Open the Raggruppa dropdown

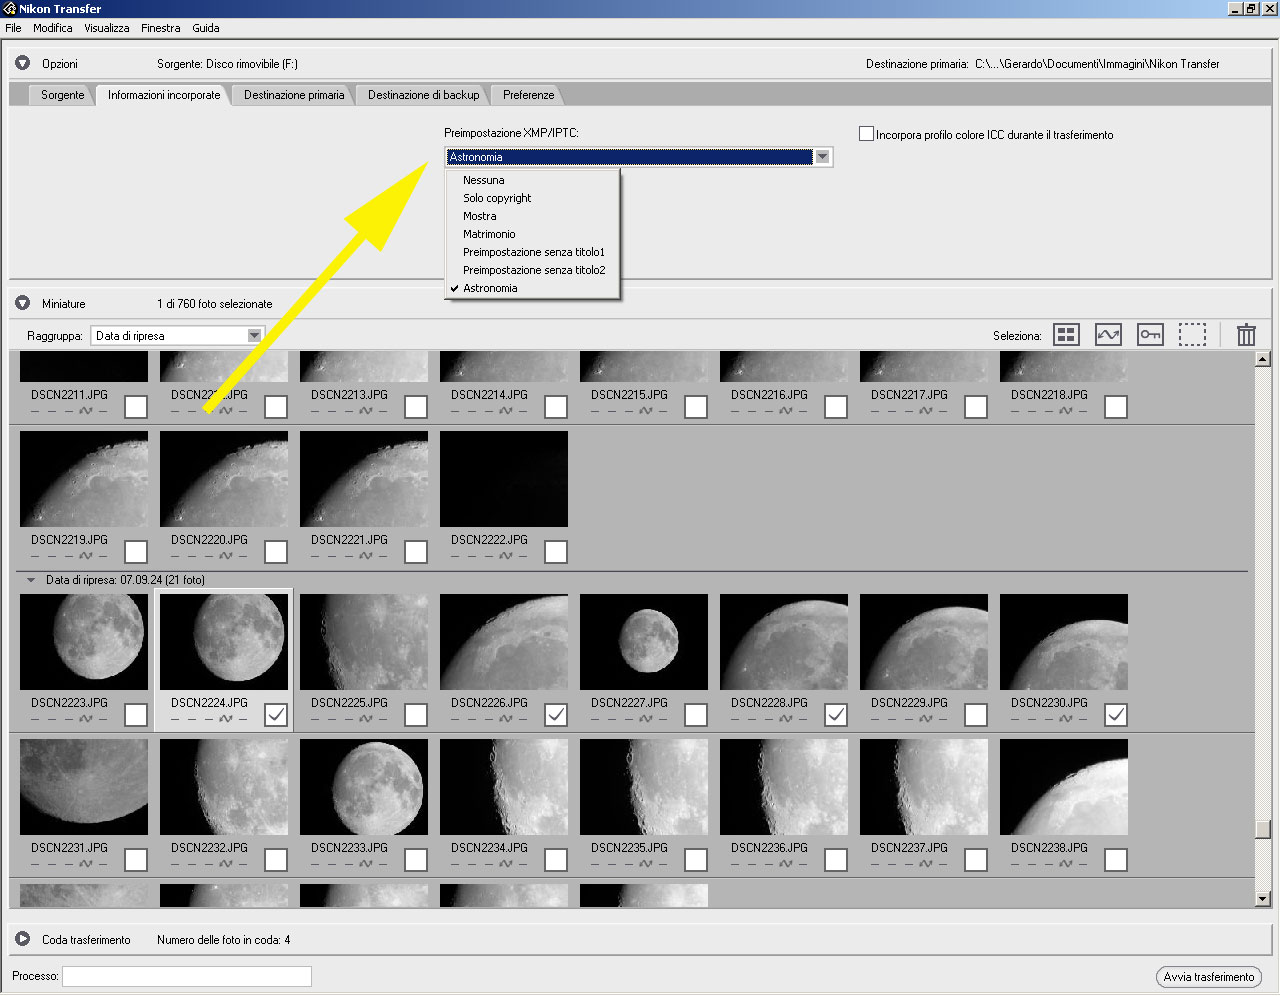click(x=176, y=336)
